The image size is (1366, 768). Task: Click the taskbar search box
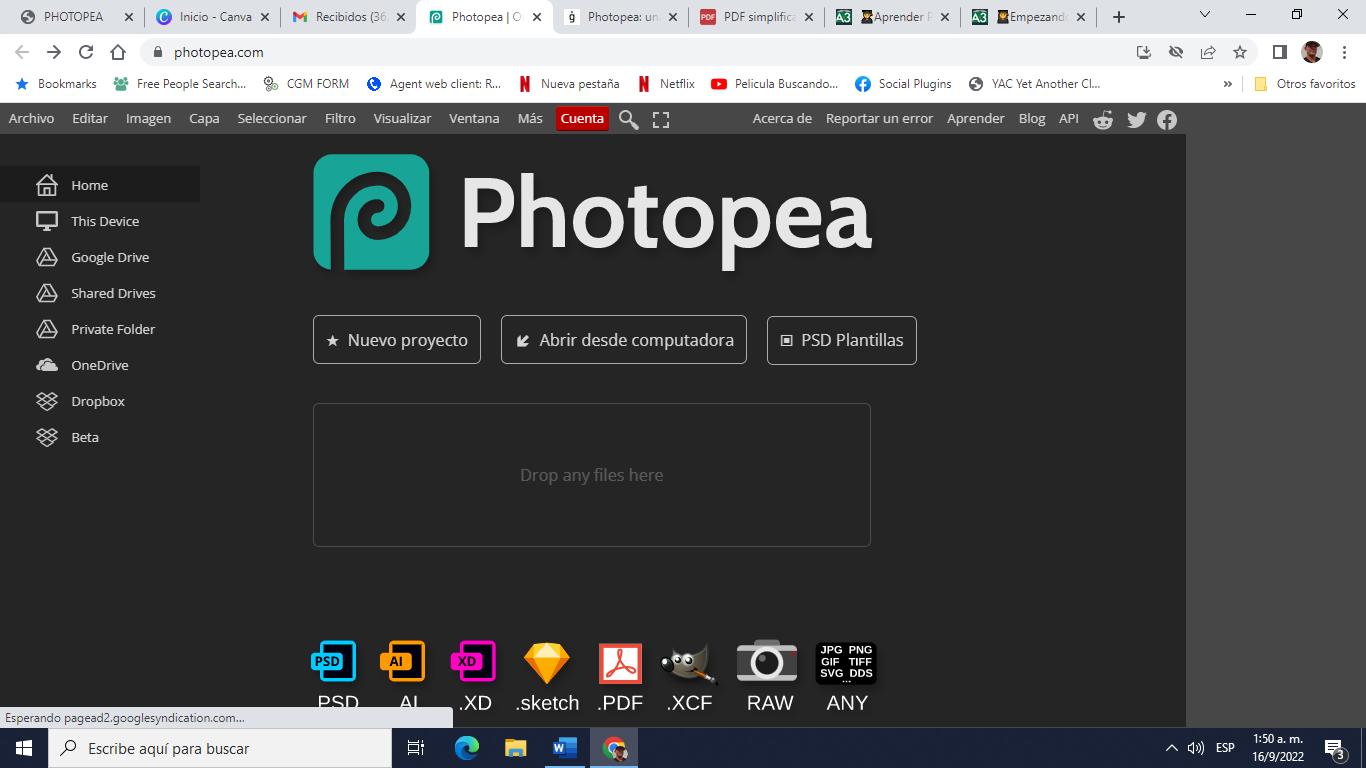220,748
